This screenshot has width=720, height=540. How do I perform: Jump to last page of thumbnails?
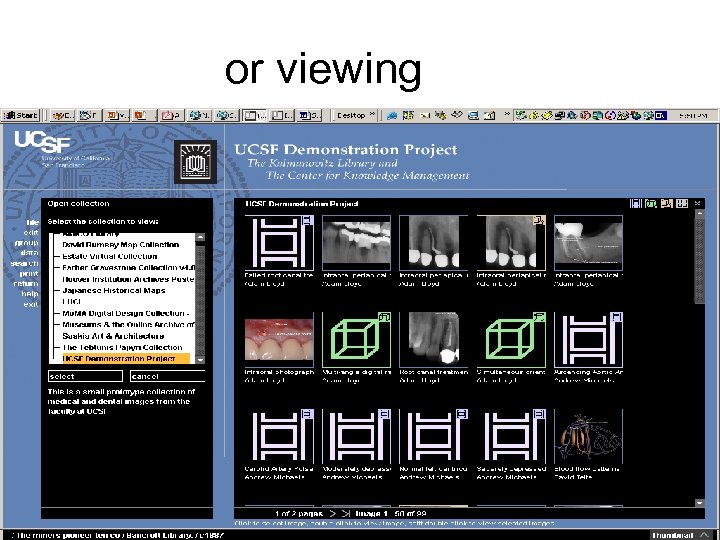(x=346, y=513)
